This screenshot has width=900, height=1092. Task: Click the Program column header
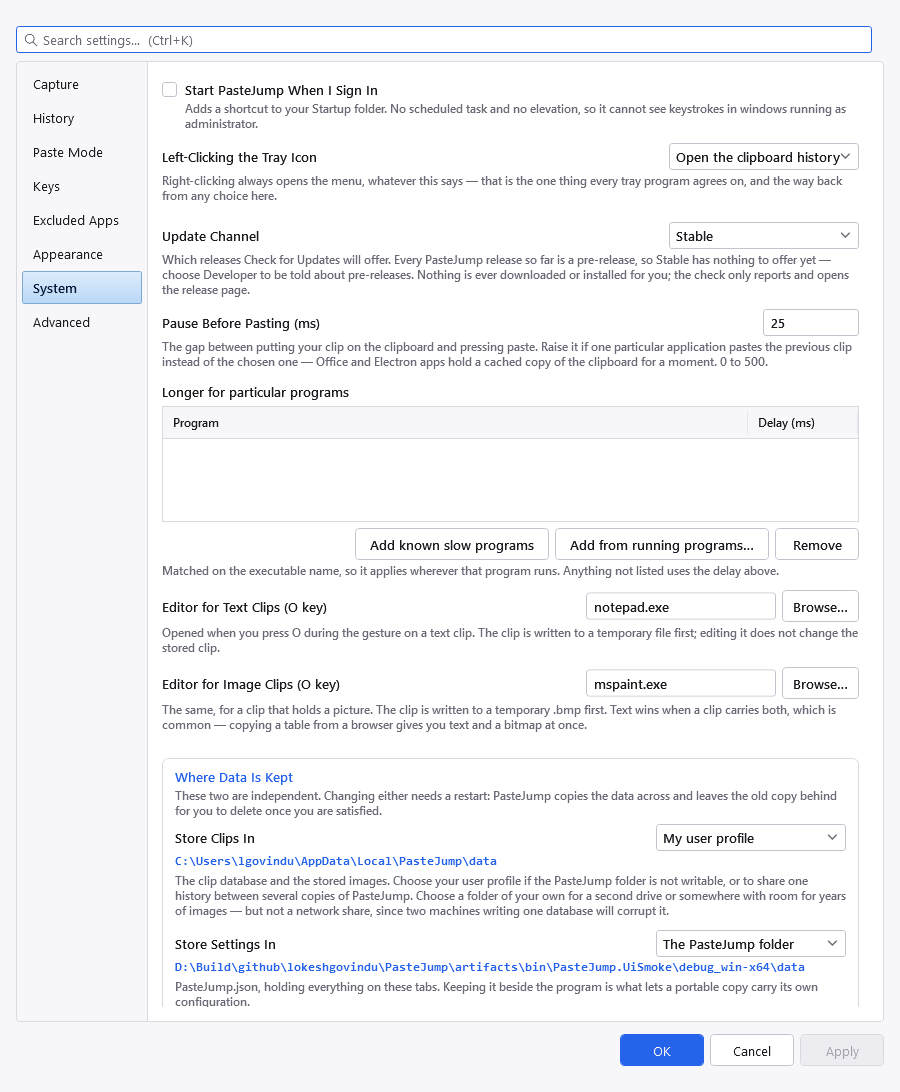point(455,423)
